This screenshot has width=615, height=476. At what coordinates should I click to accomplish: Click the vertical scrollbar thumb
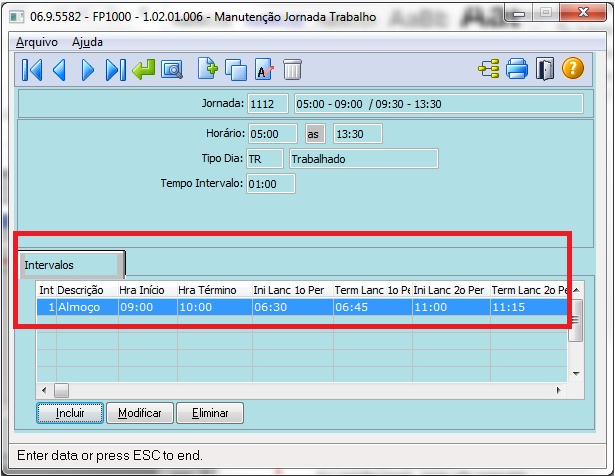tap(575, 320)
